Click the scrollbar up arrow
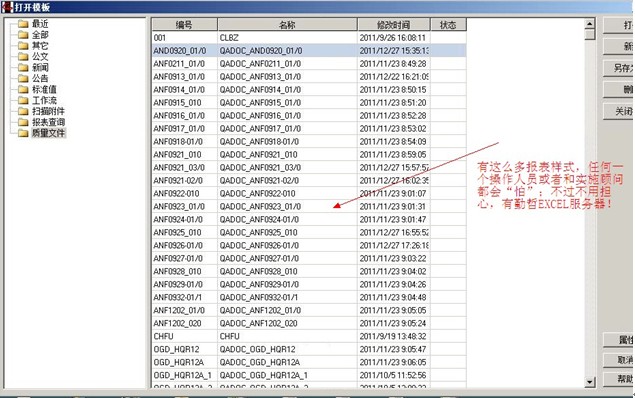The image size is (635, 398). point(590,23)
